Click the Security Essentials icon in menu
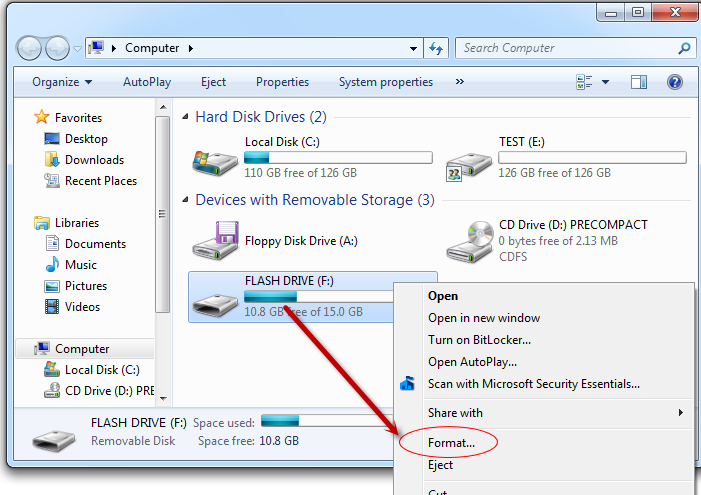The width and height of the screenshot is (701, 495). pos(407,383)
